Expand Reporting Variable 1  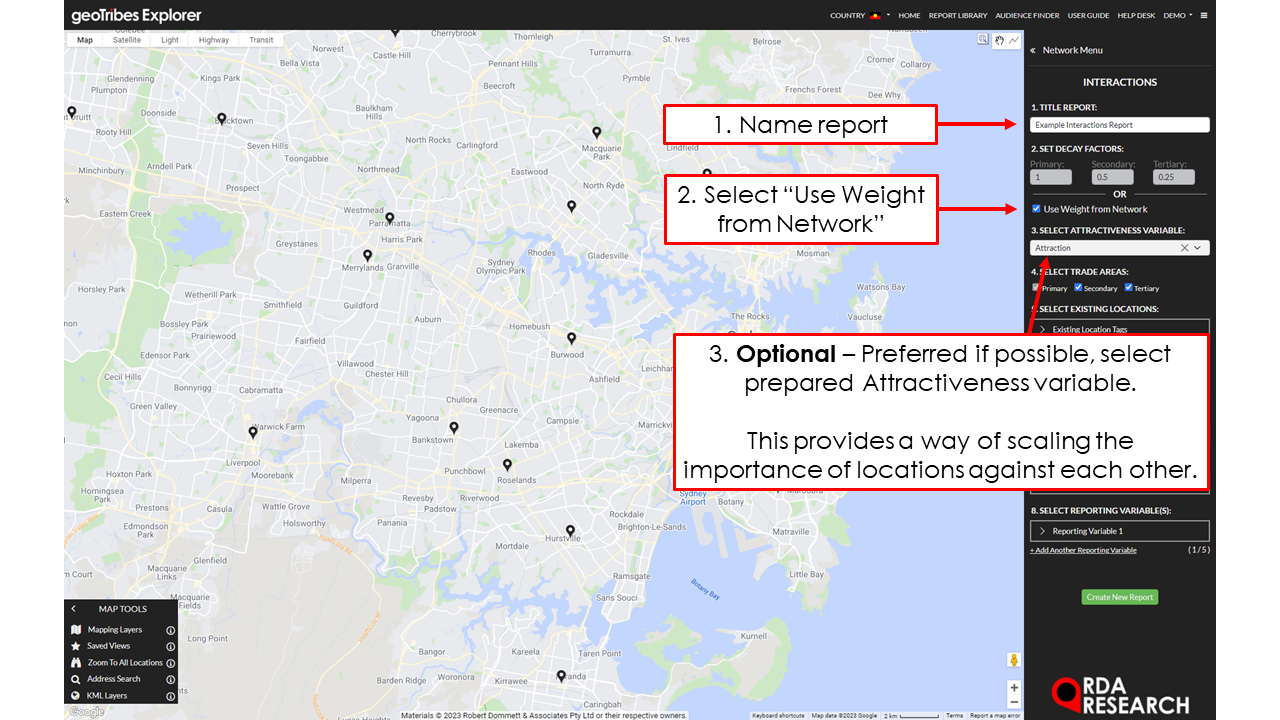coord(1120,531)
